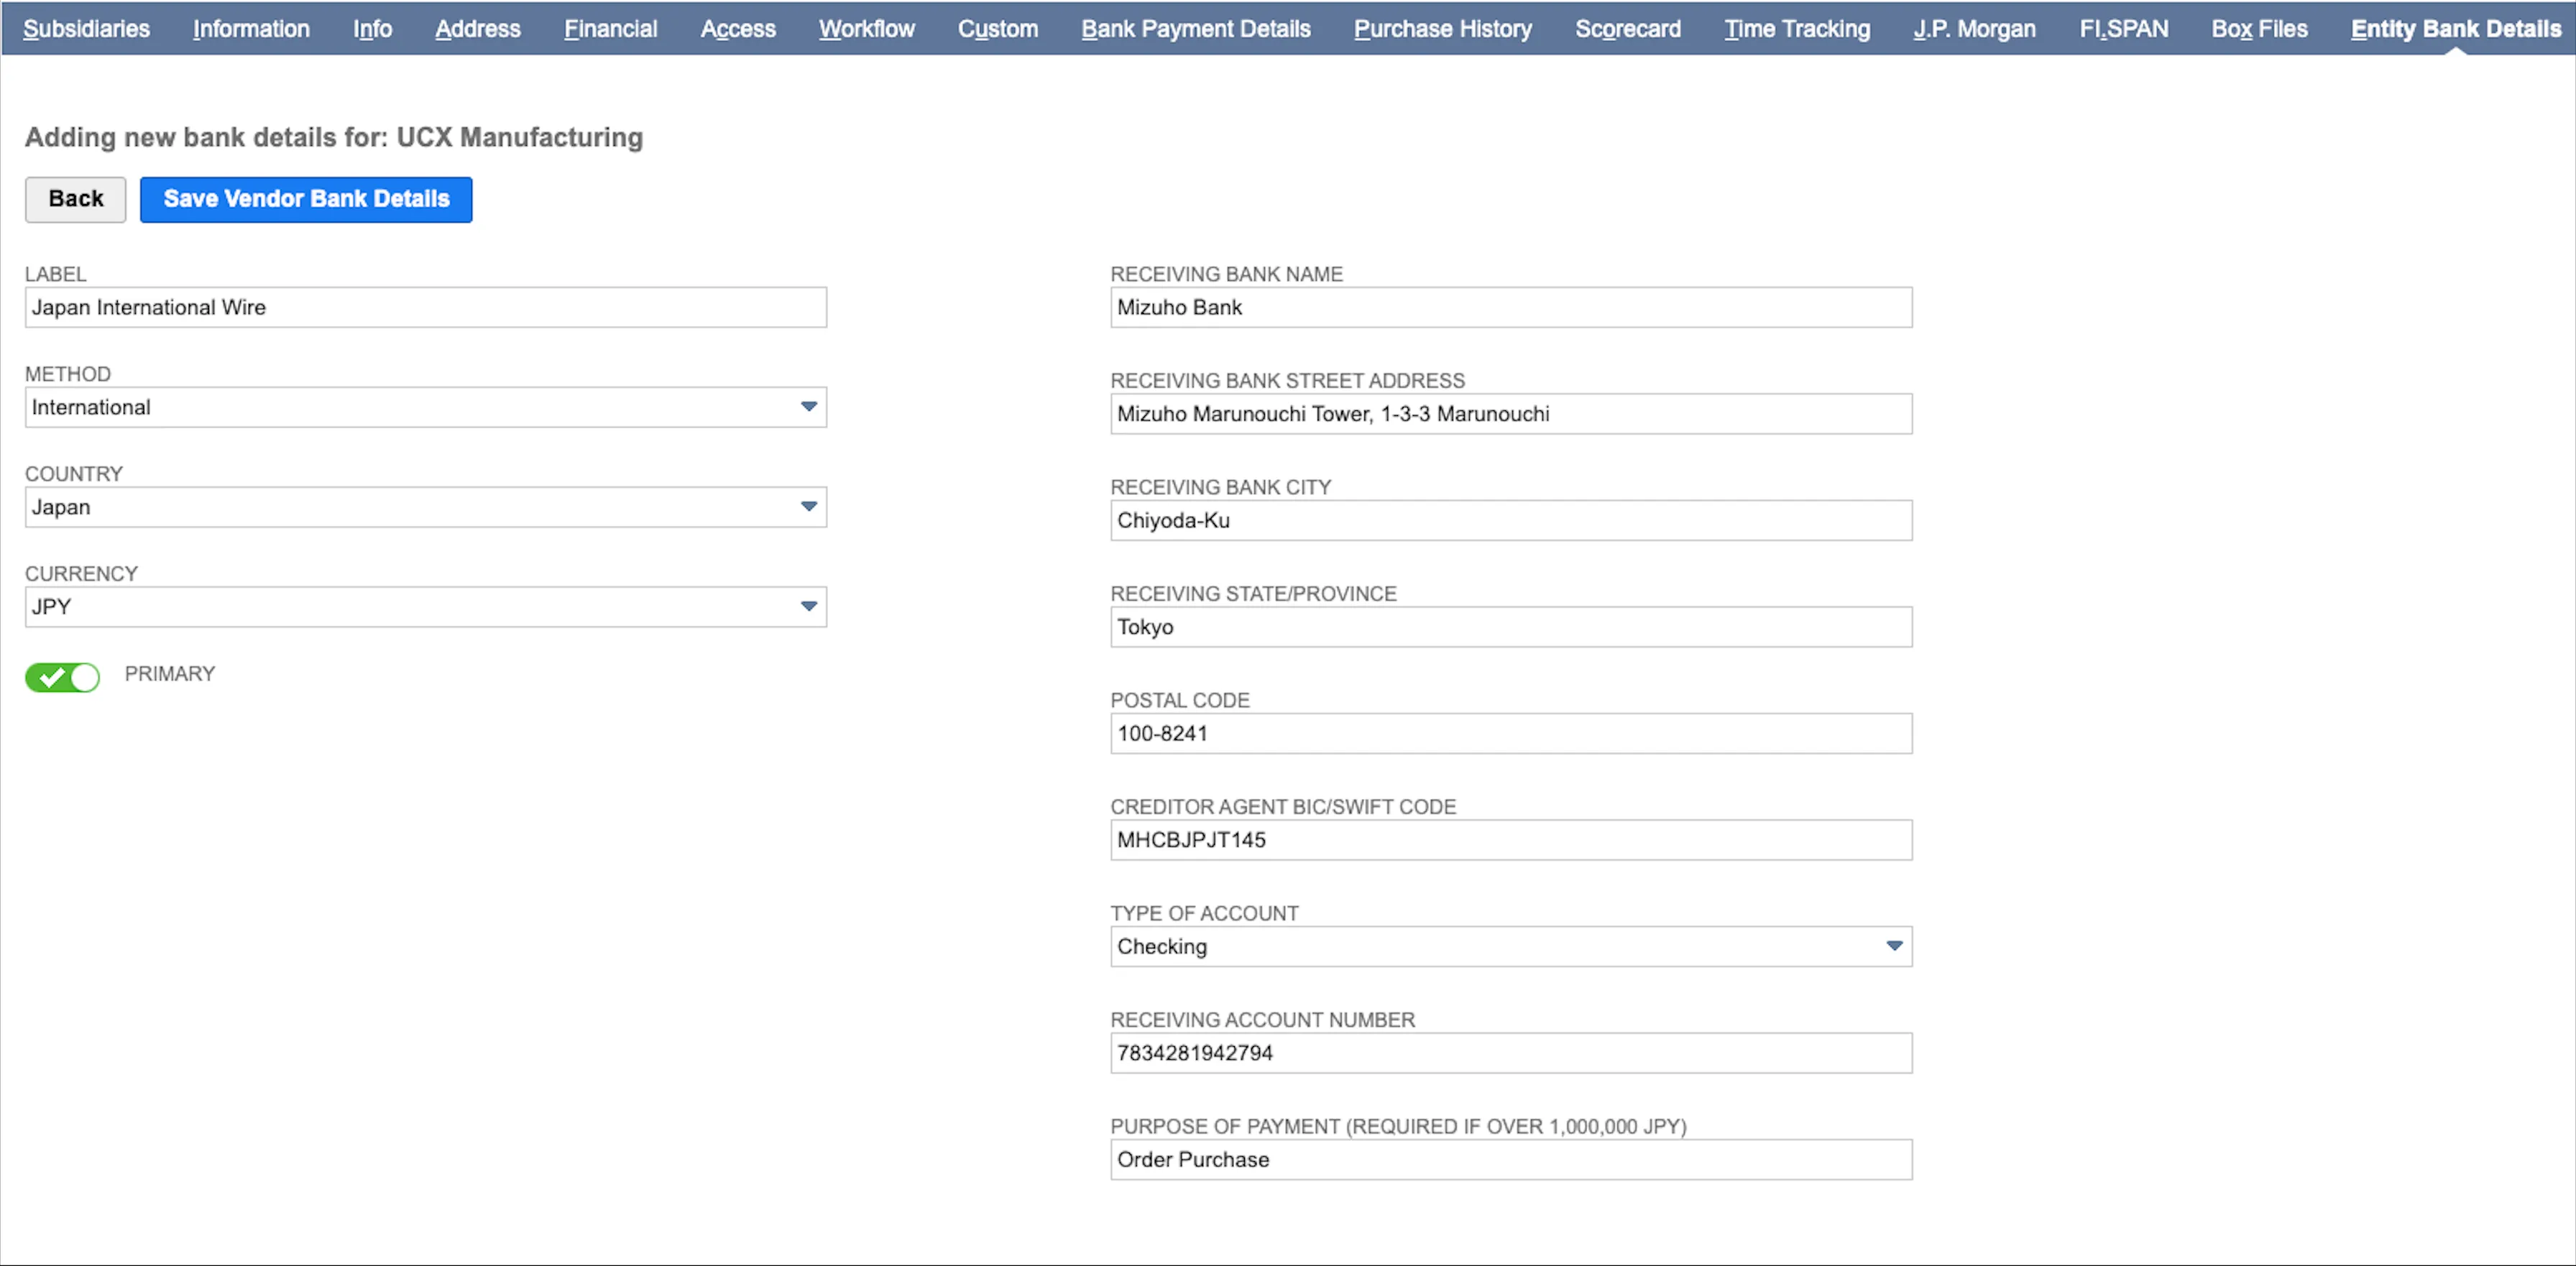Open the Type of Account dropdown
Viewport: 2576px width, 1266px height.
pyautogui.click(x=1511, y=946)
